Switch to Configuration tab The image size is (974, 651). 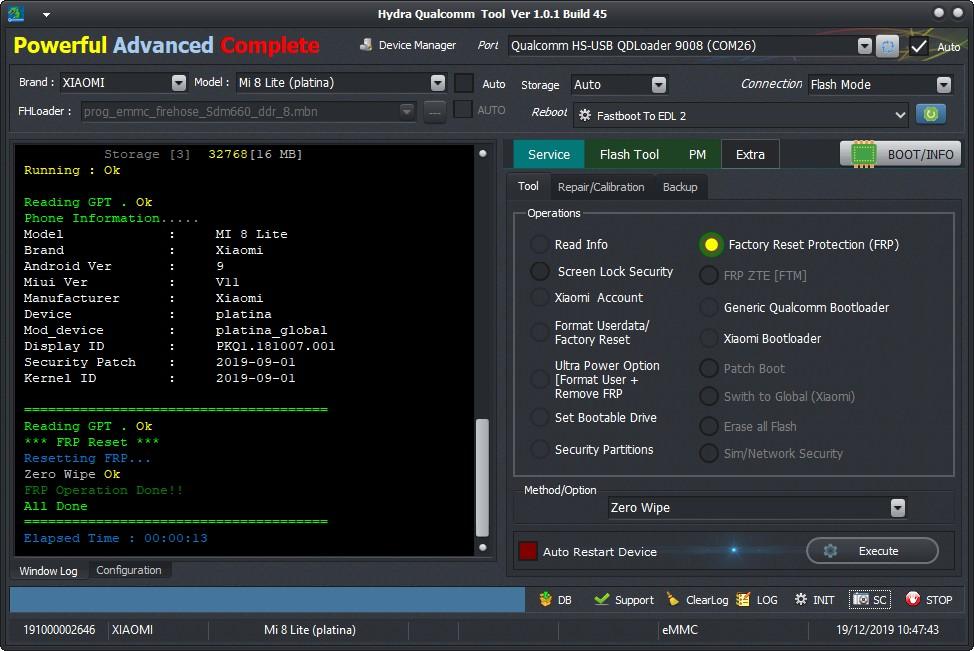[129, 570]
